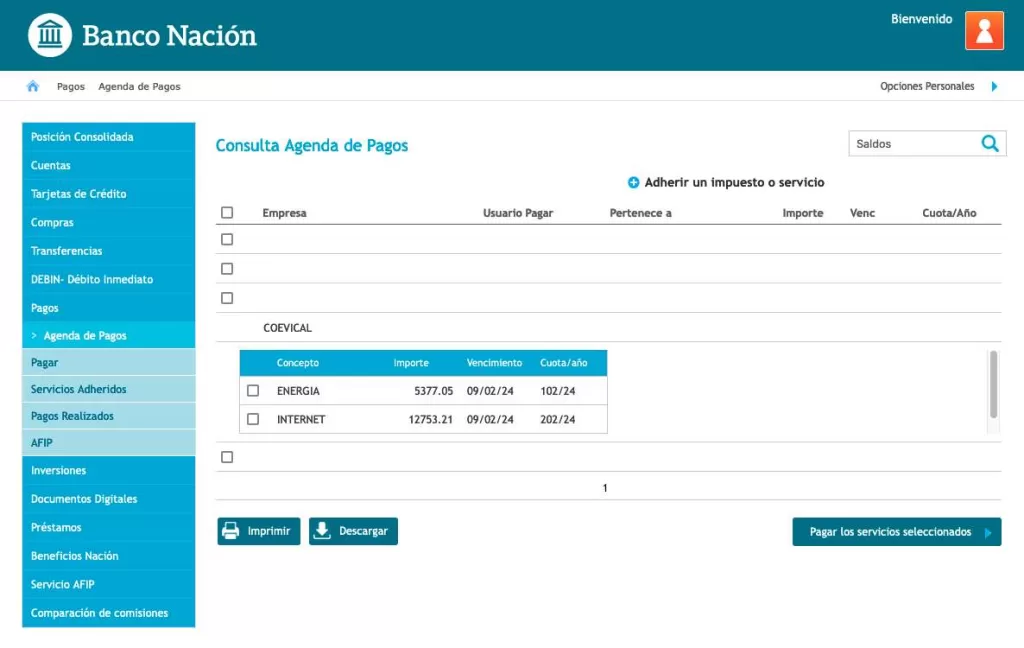Image resolution: width=1024 pixels, height=648 pixels.
Task: Click the Venc column header
Action: (862, 213)
